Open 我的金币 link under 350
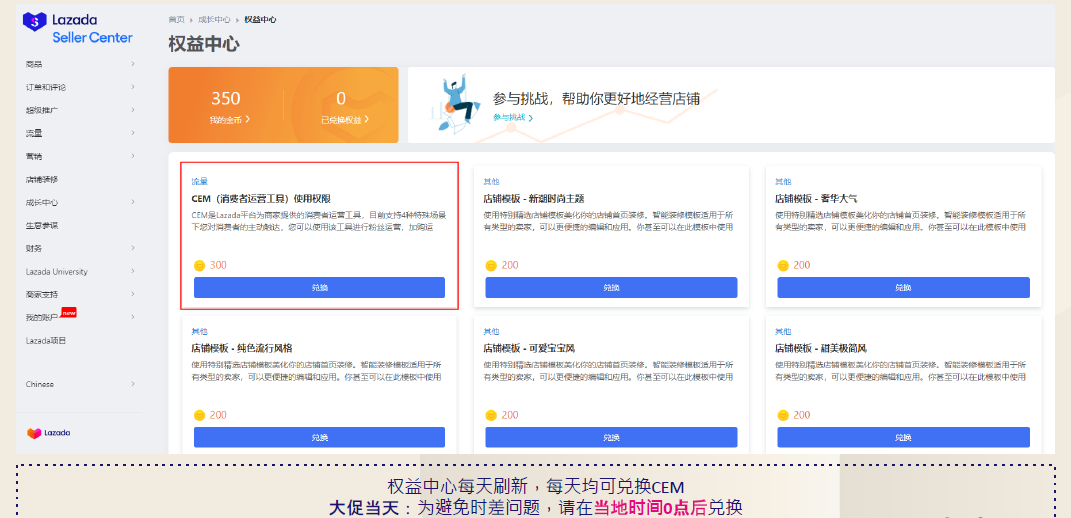Viewport: 1071px width, 518px height. tap(230, 119)
